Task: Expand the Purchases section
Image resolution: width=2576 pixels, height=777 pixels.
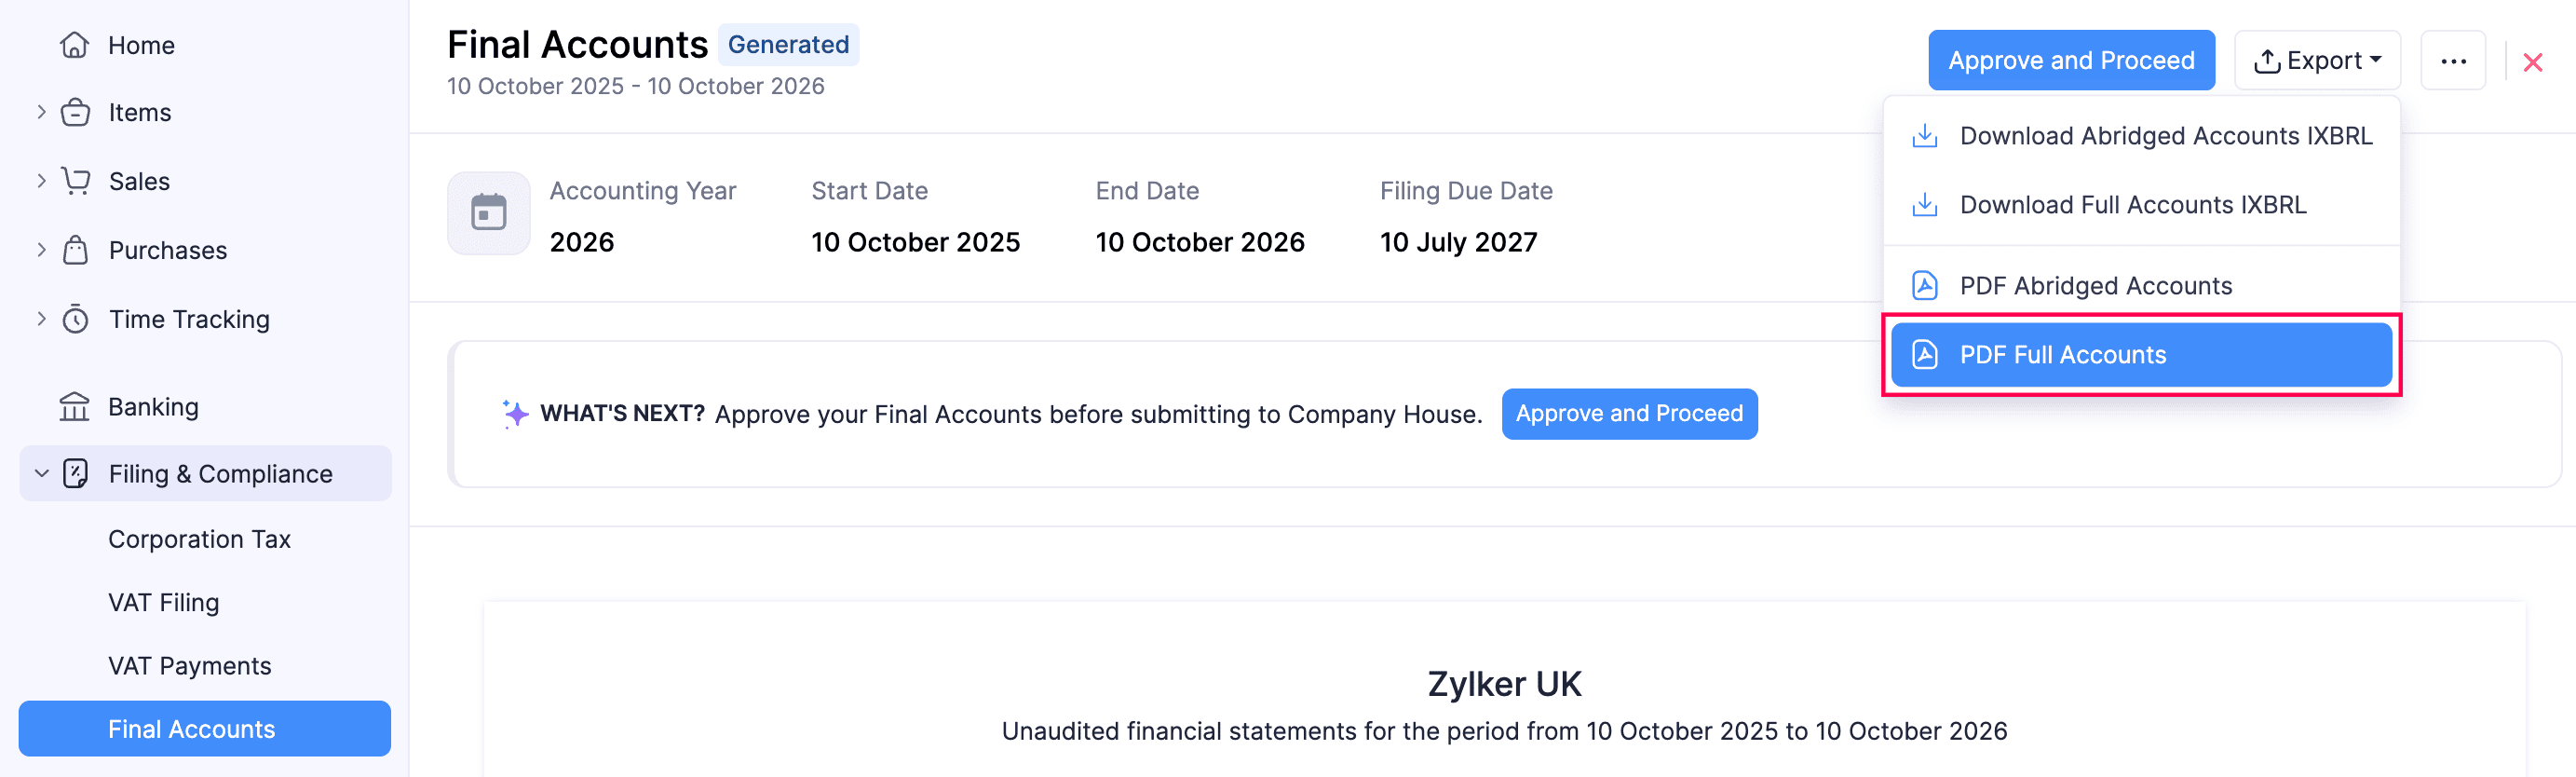Action: point(40,250)
